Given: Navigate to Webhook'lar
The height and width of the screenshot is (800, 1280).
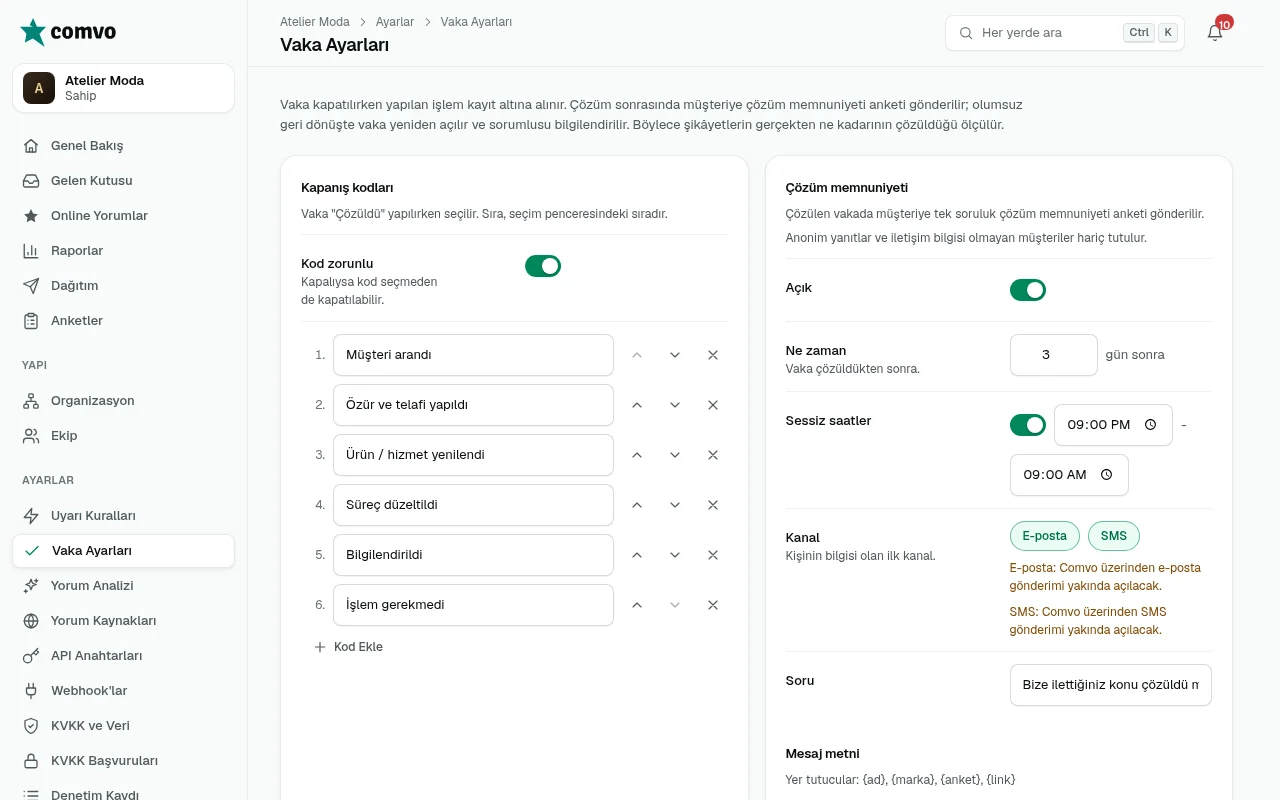Looking at the screenshot, I should click(123, 691).
